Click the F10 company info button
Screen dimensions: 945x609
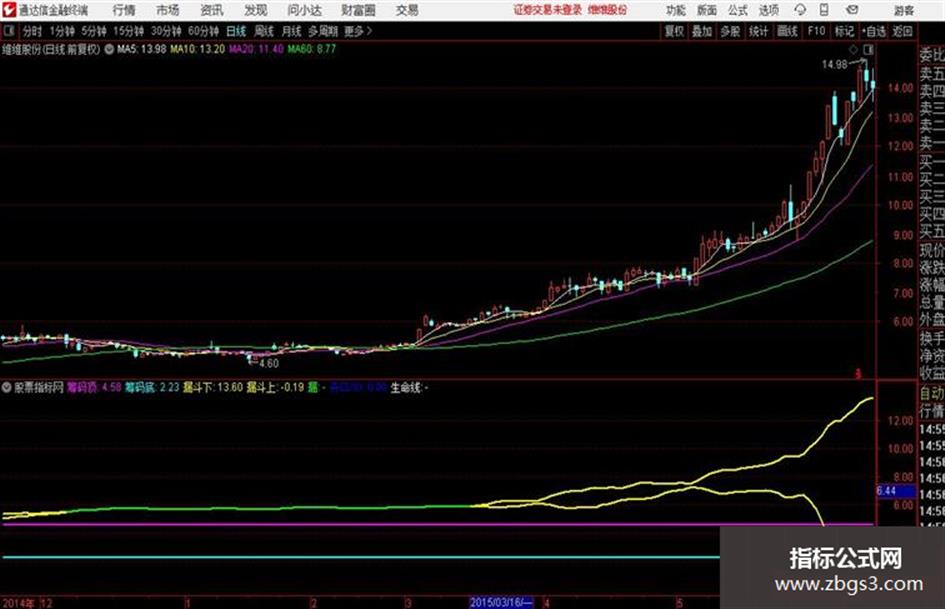[816, 31]
